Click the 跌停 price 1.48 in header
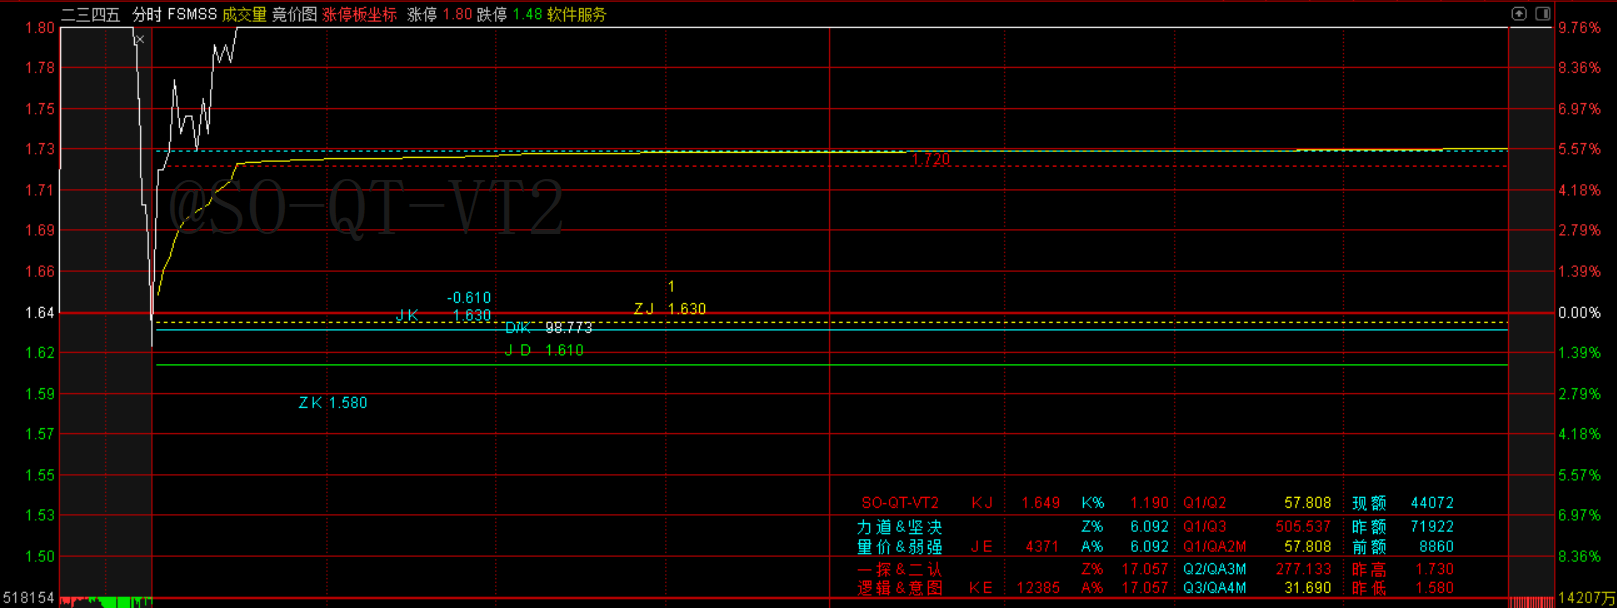1617x608 pixels. 527,15
